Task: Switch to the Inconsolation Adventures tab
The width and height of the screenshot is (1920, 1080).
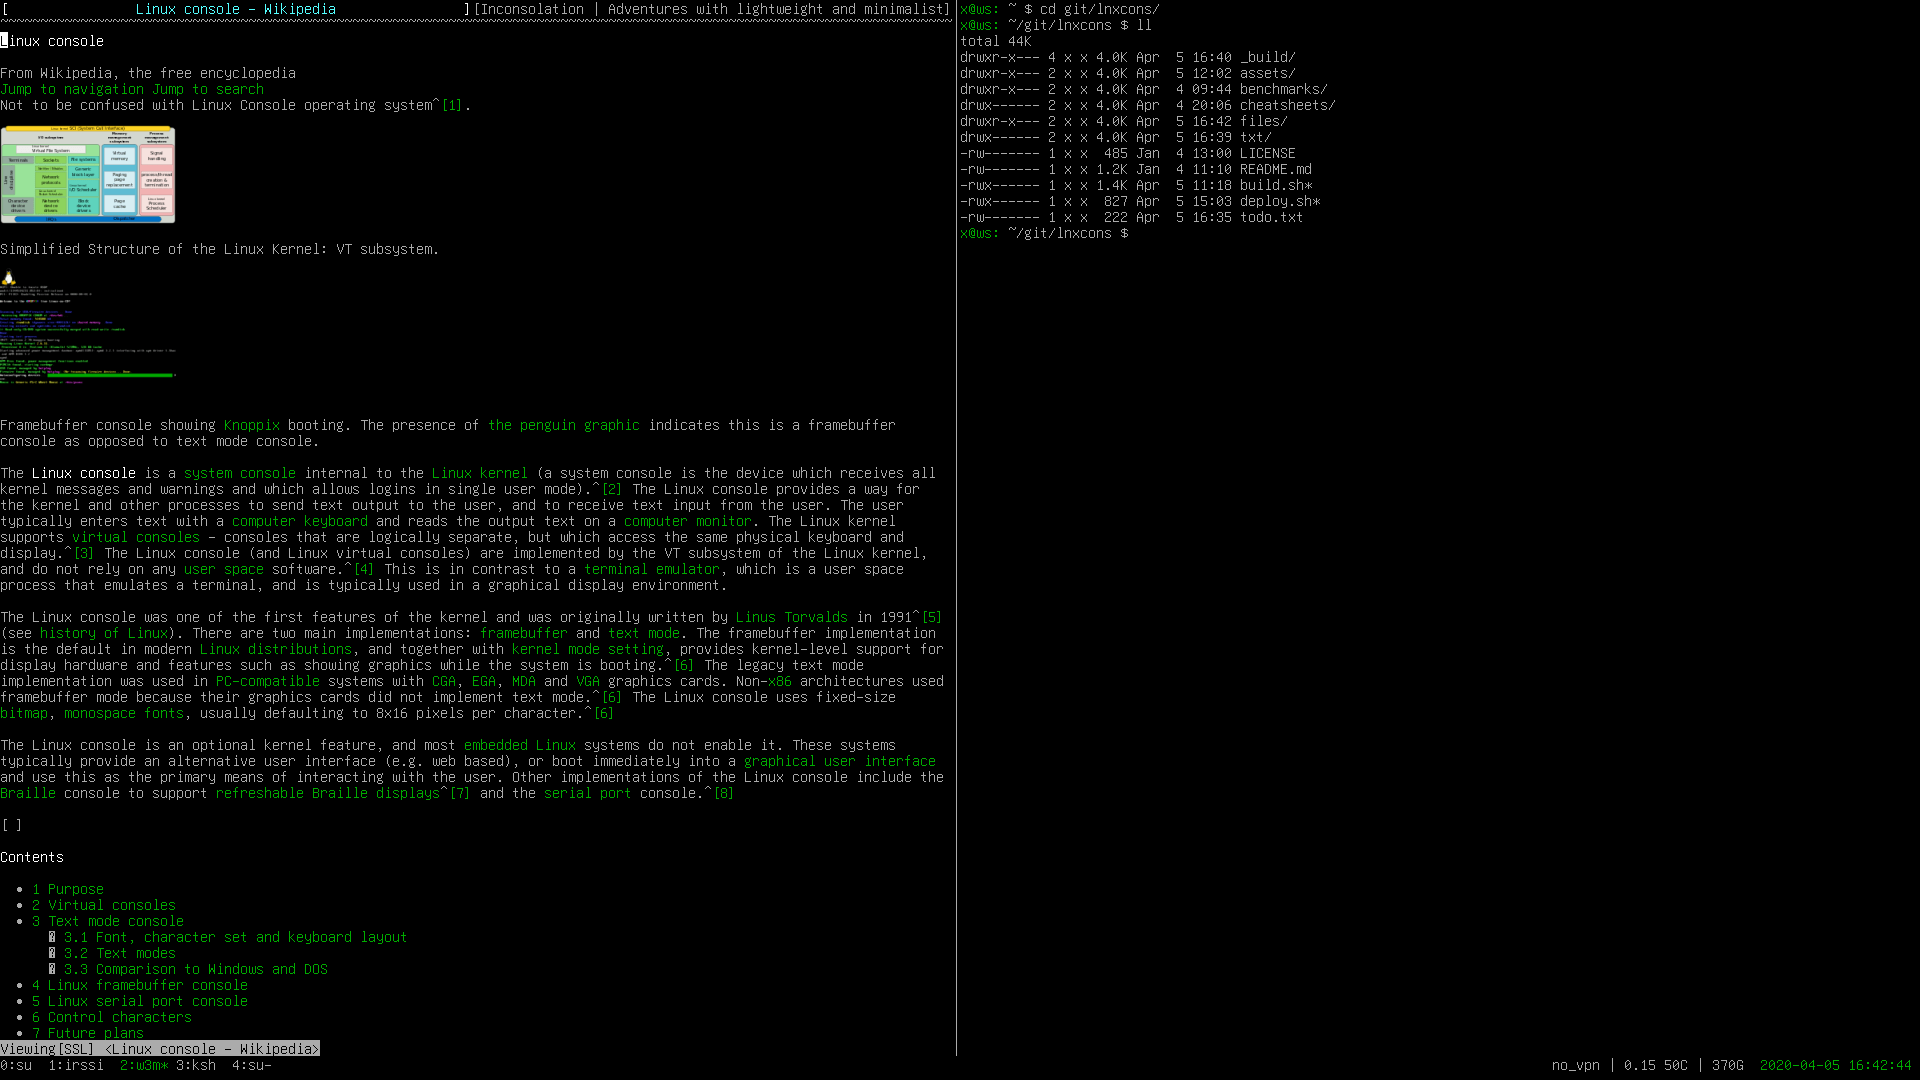Action: pos(712,9)
